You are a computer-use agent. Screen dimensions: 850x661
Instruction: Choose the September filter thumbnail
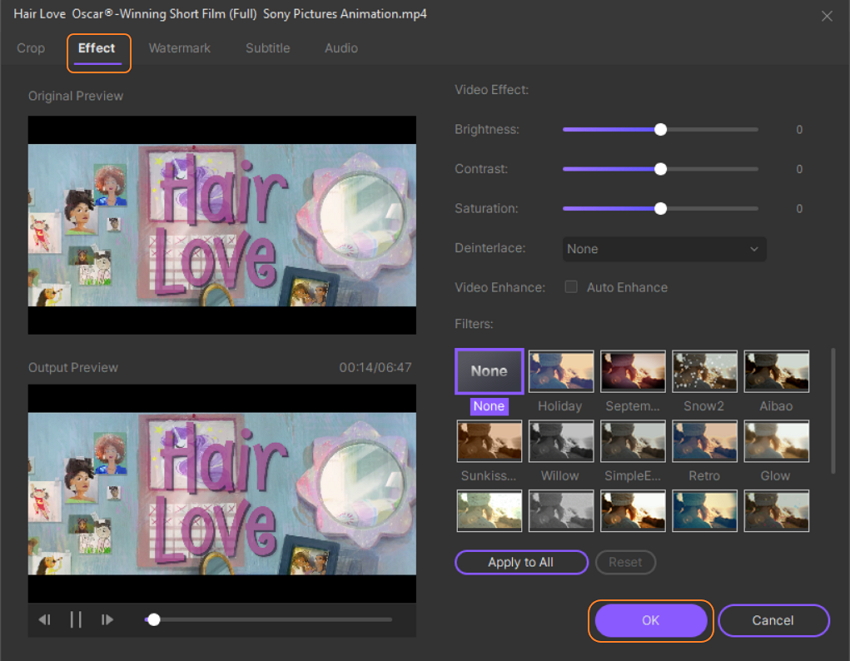tap(633, 371)
